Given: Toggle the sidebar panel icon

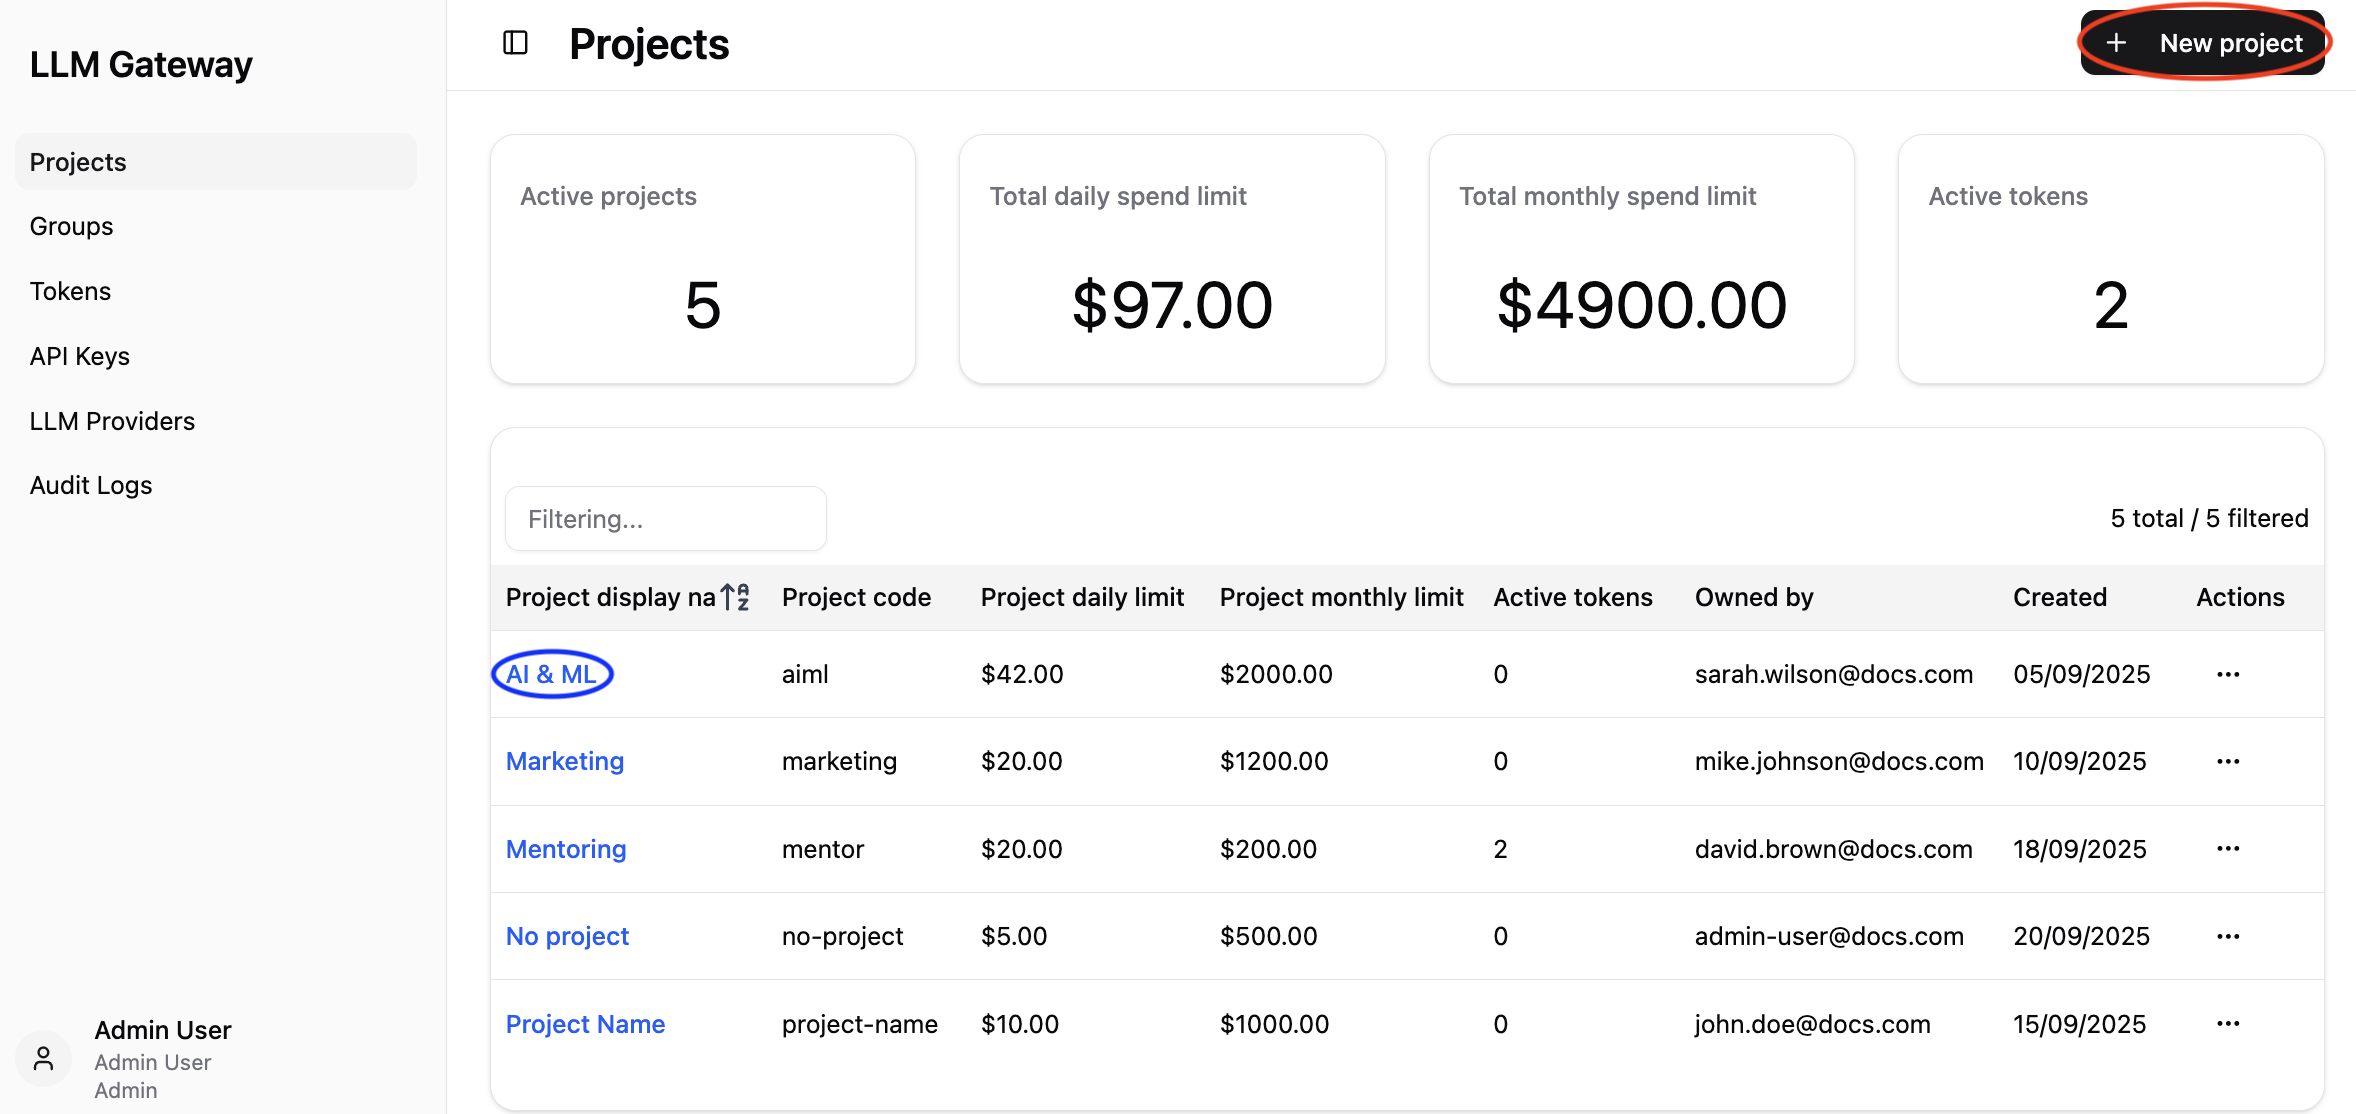Looking at the screenshot, I should (x=515, y=43).
